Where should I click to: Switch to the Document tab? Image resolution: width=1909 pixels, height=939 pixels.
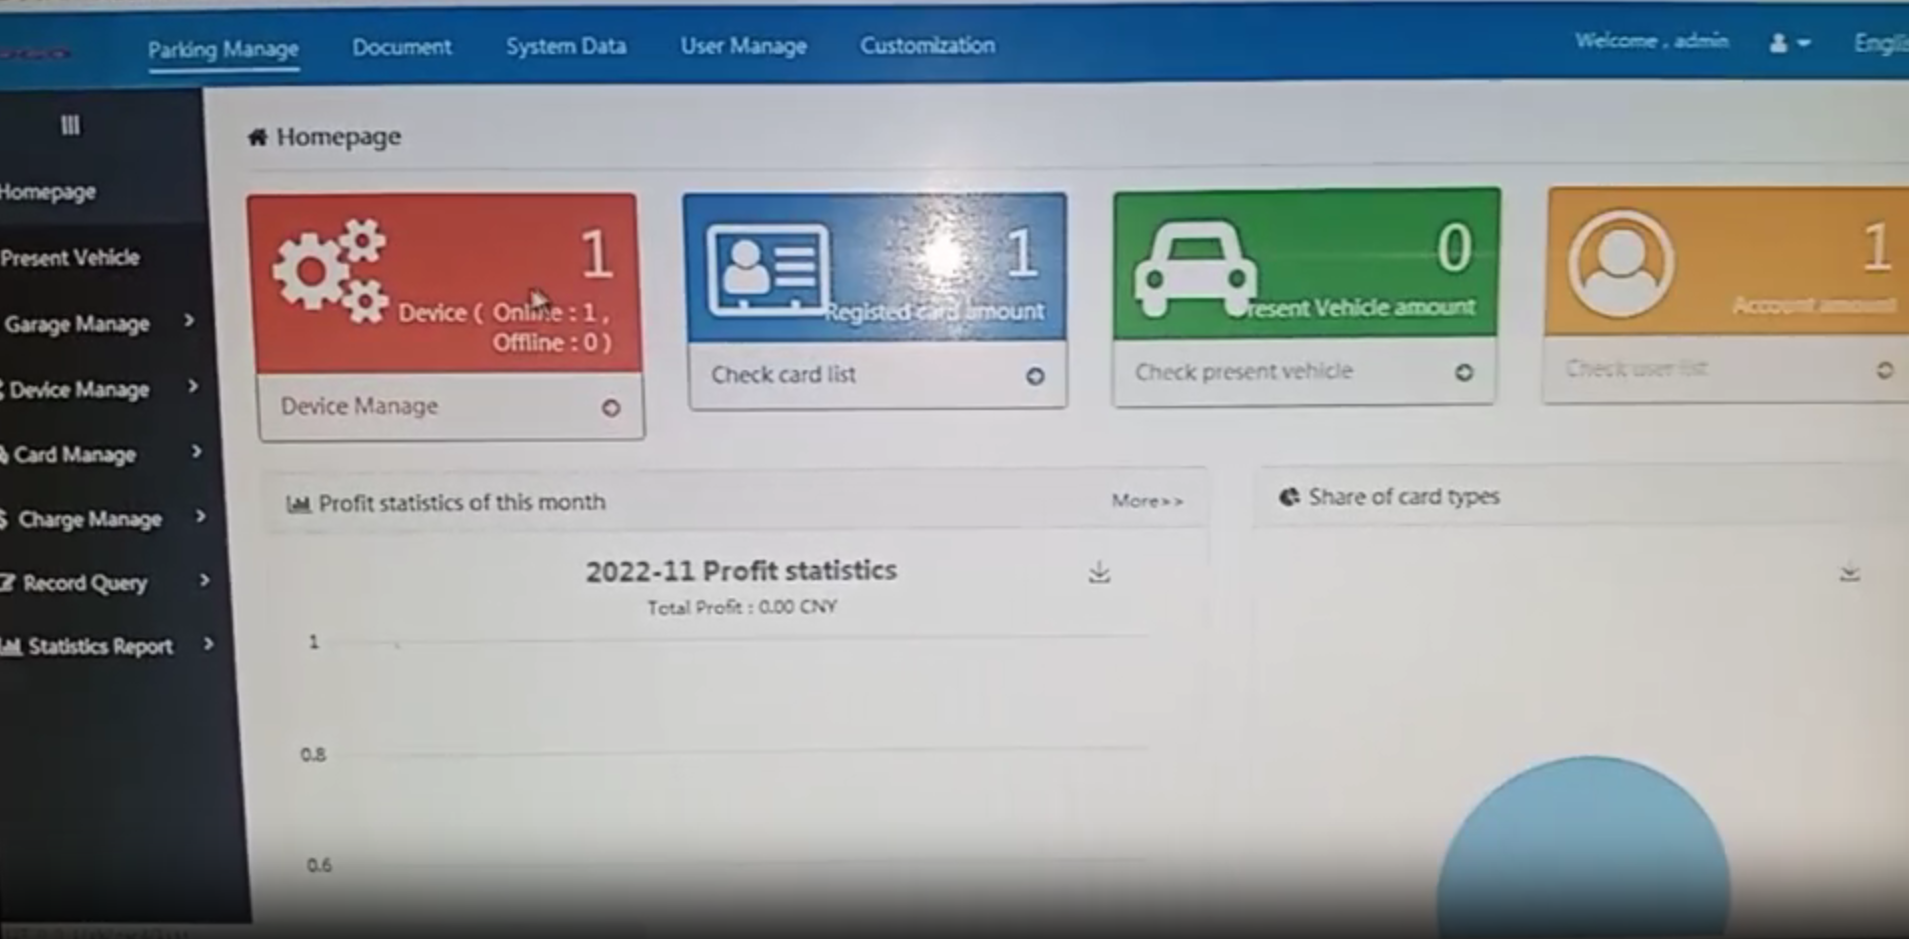[401, 47]
